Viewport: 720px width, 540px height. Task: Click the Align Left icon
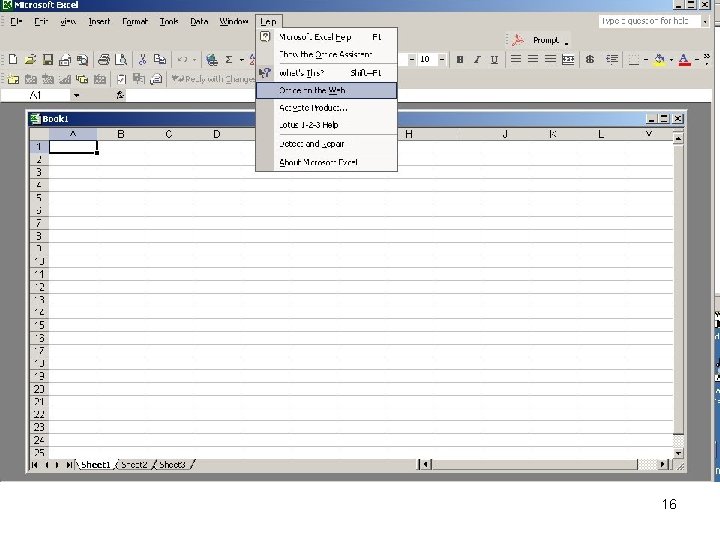point(516,59)
